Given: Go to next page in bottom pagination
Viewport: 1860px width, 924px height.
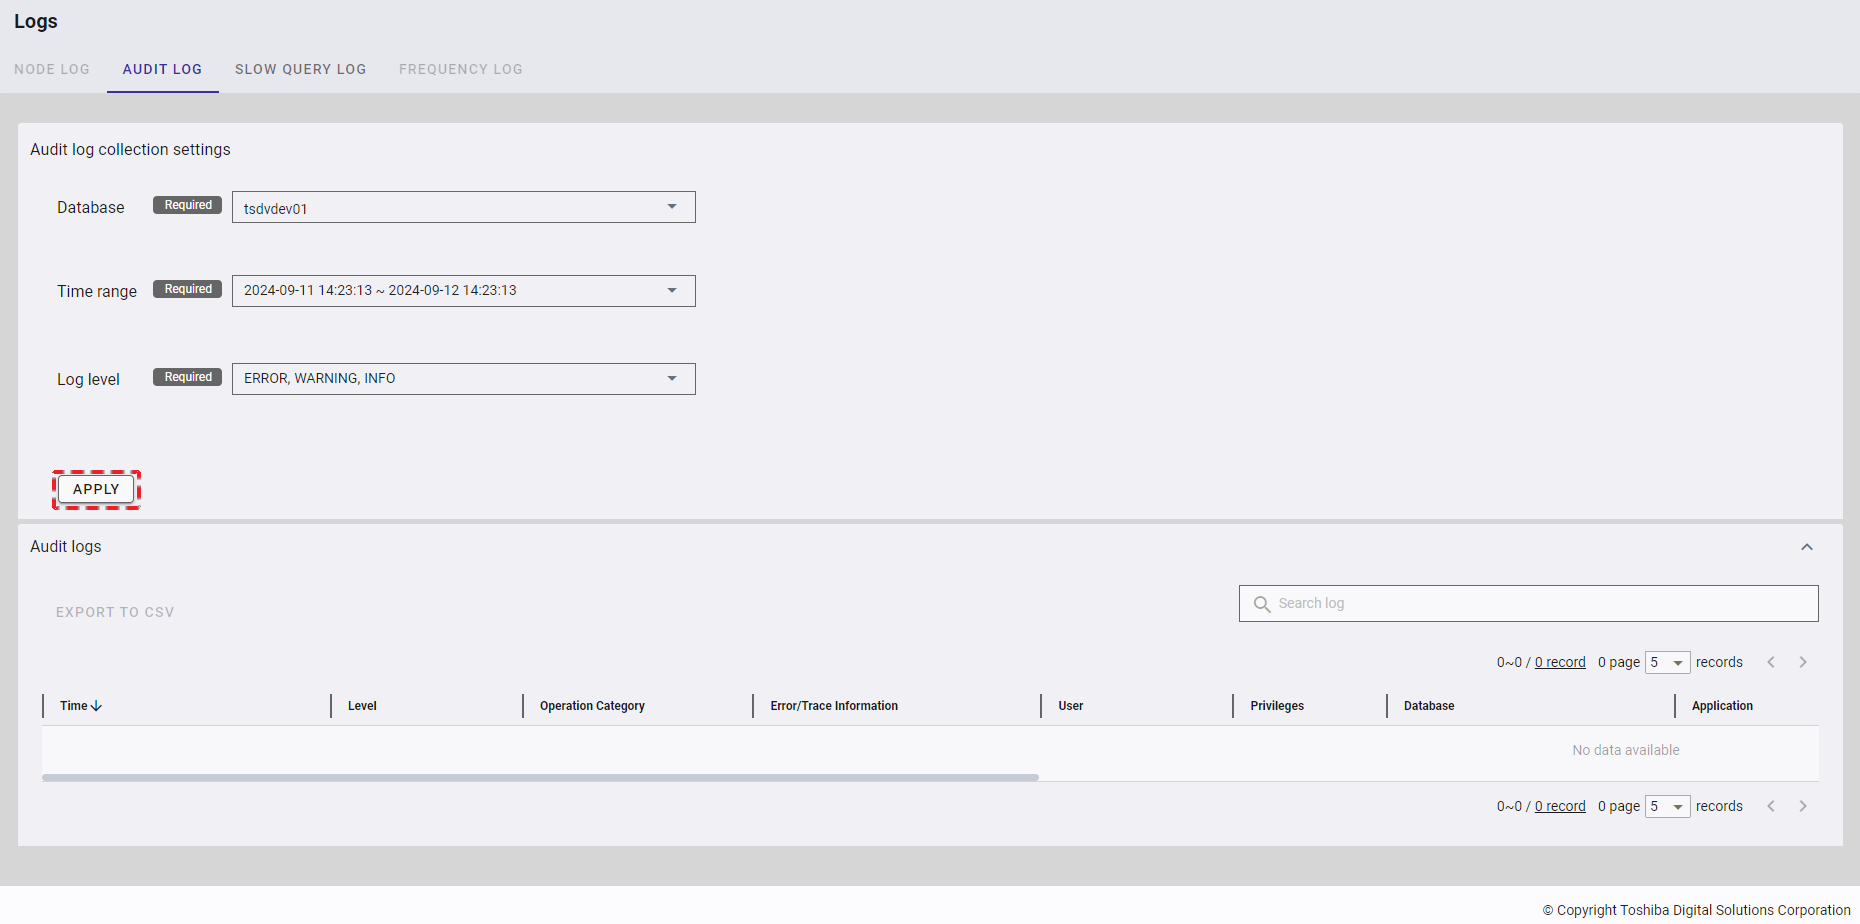Looking at the screenshot, I should 1802,806.
